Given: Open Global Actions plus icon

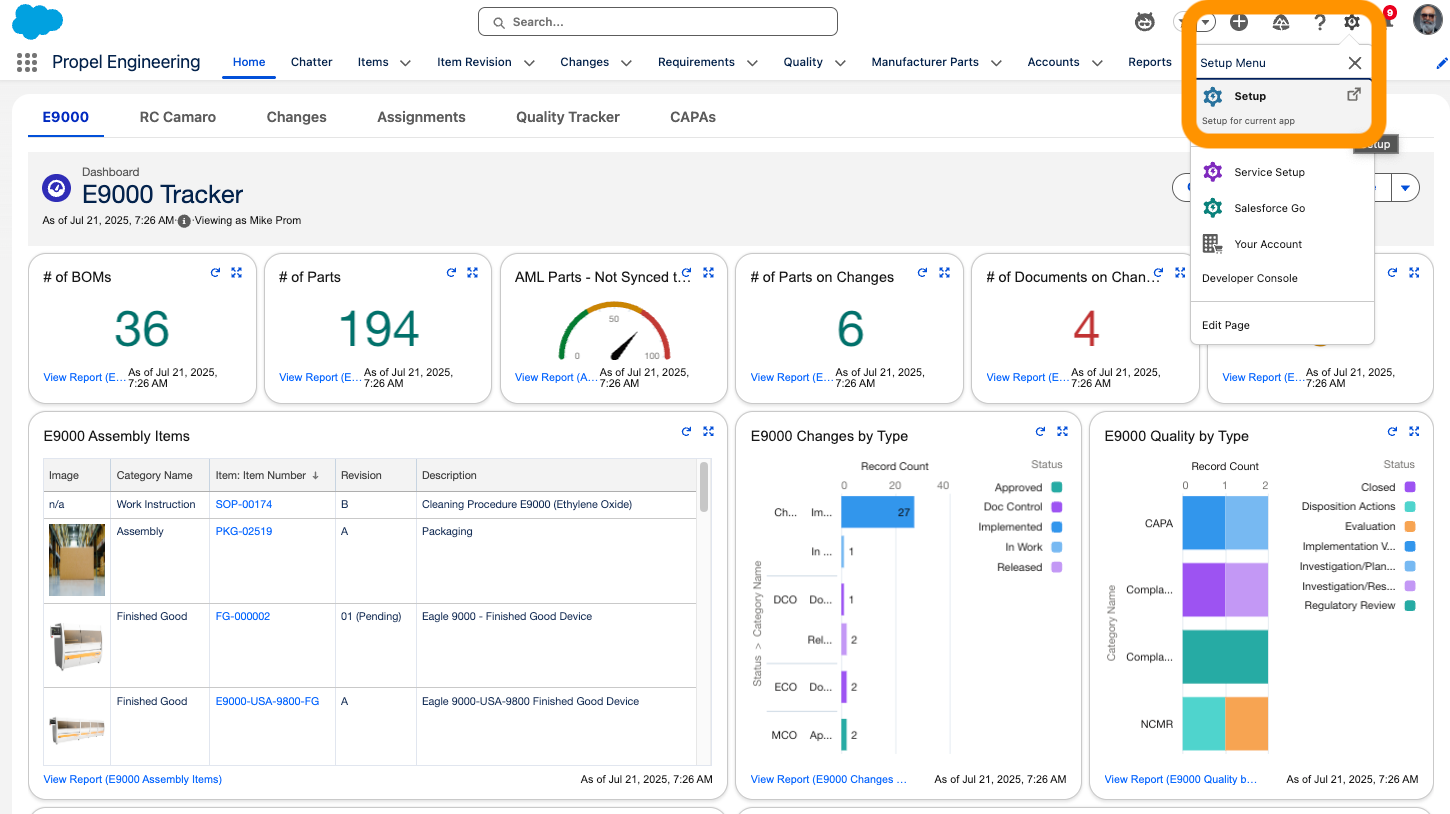Looking at the screenshot, I should [1239, 22].
